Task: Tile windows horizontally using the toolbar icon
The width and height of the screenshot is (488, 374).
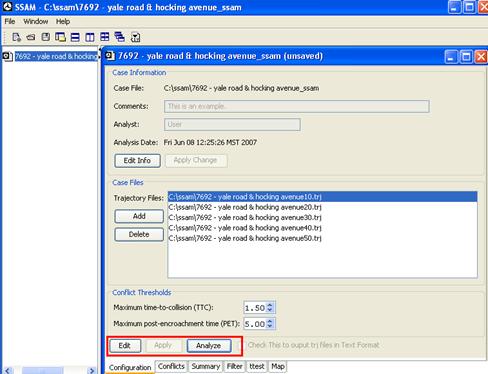Action: tap(75, 37)
